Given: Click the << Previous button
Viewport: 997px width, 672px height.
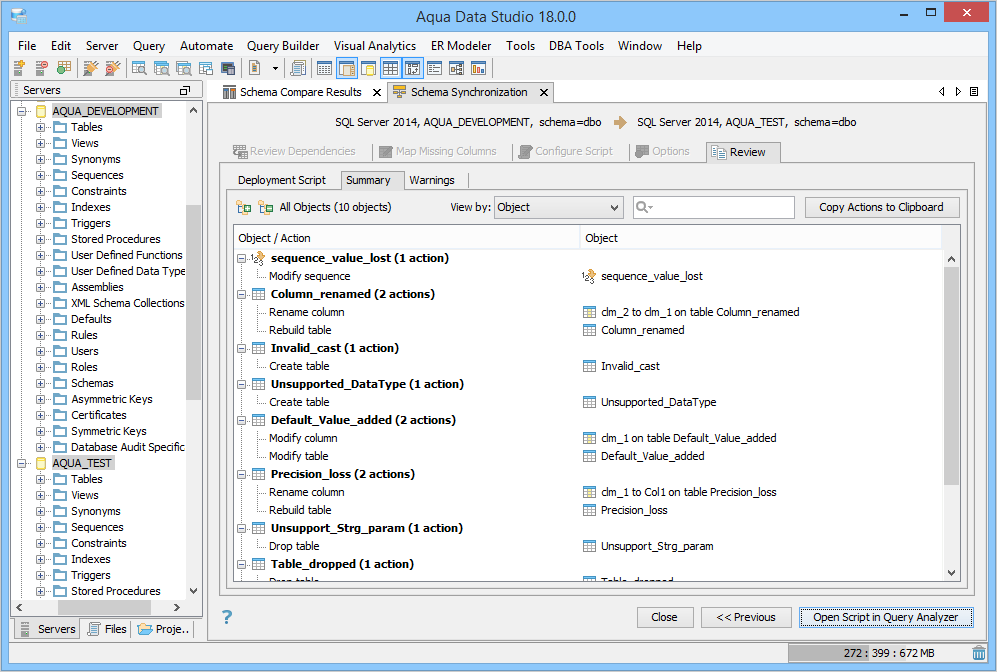Looking at the screenshot, I should (x=746, y=617).
